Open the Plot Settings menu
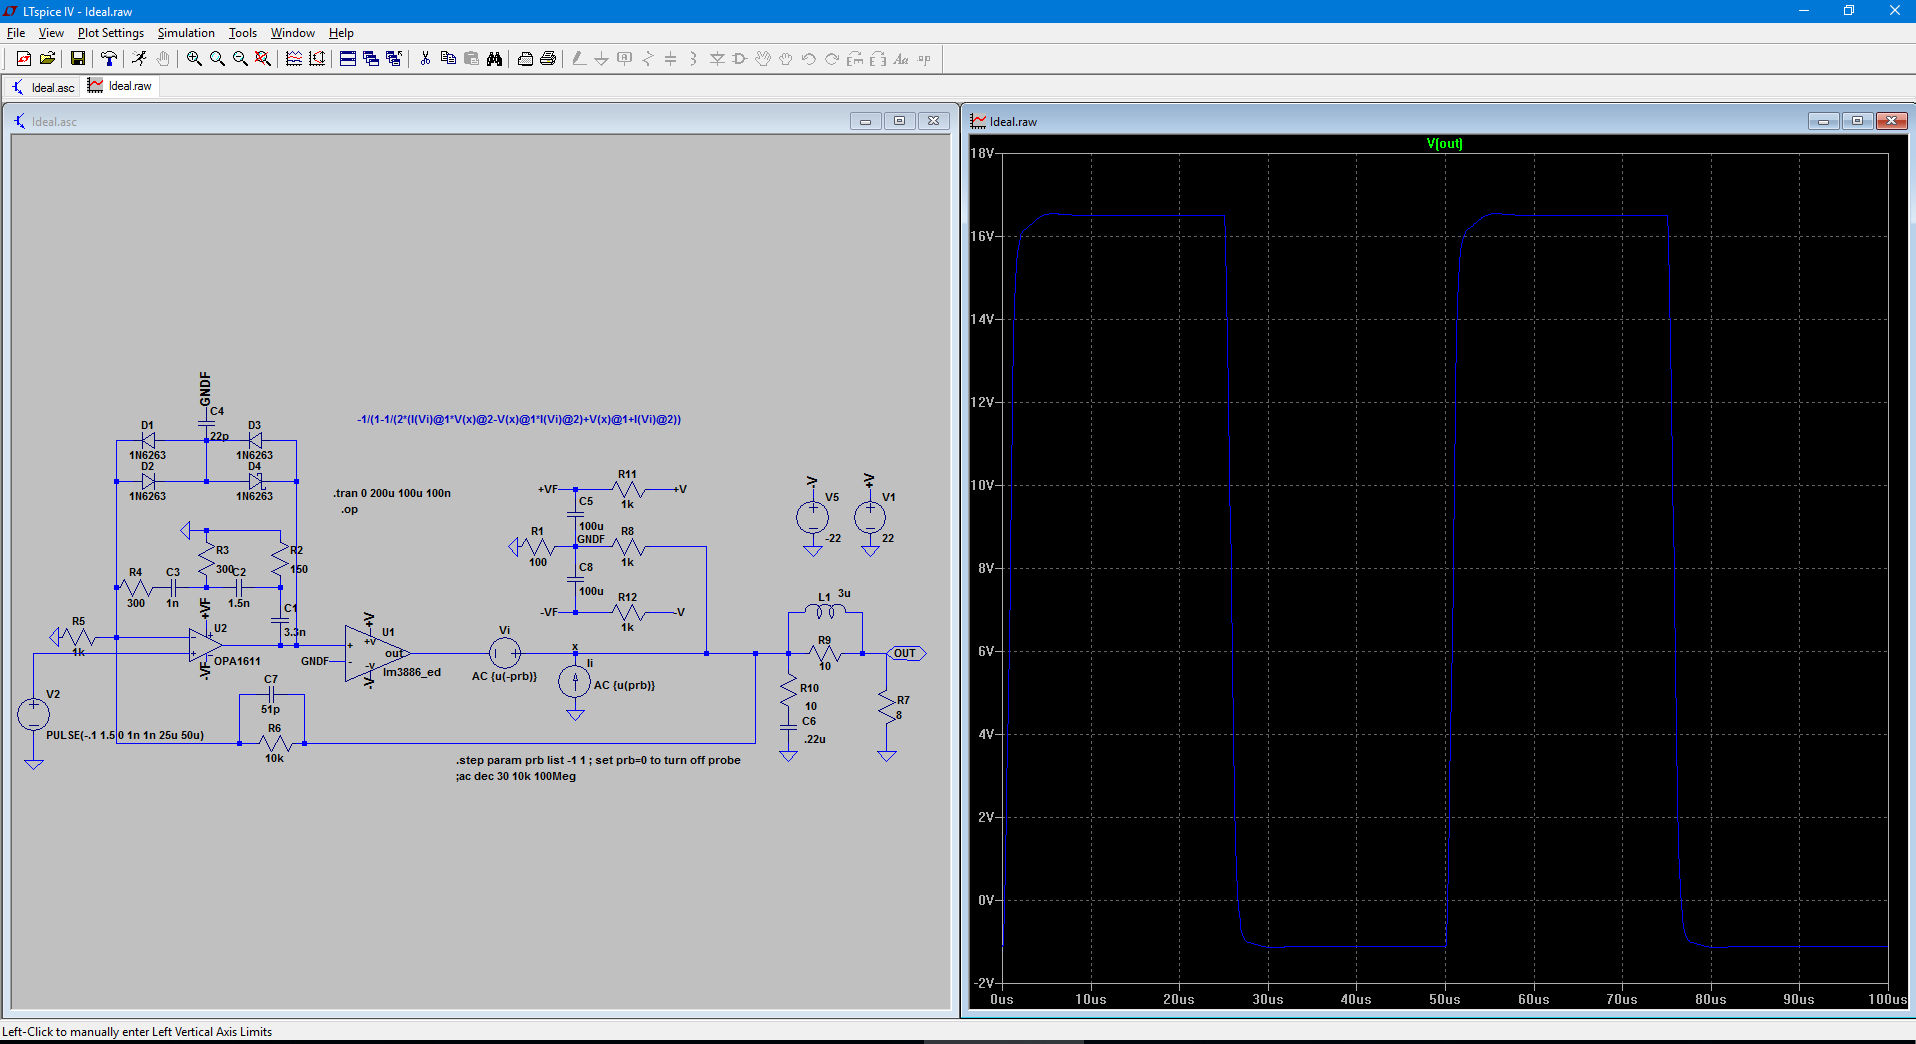The width and height of the screenshot is (1916, 1044). coord(110,33)
